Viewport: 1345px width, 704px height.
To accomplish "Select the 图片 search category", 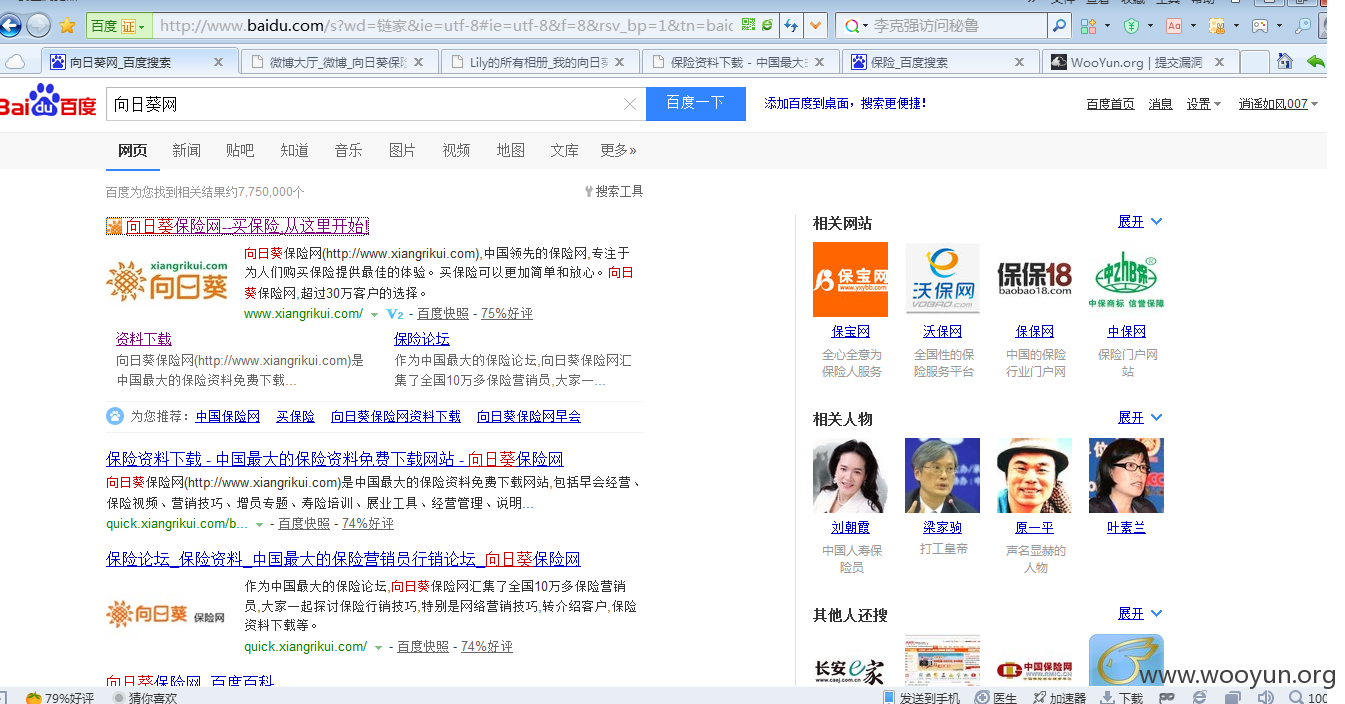I will (402, 150).
